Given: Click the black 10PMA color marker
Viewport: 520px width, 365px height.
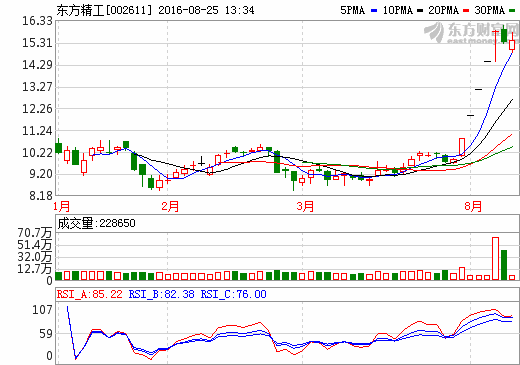Looking at the screenshot, I should coord(420,11).
